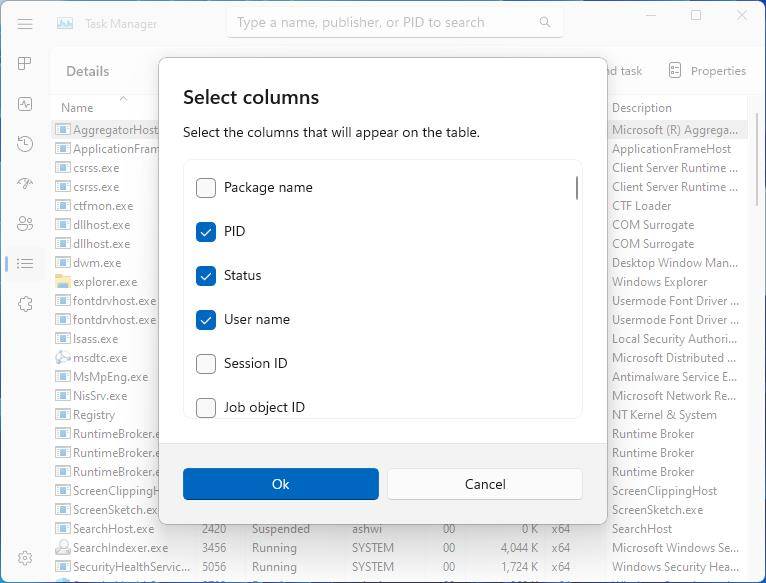Click the Task Manager app icon in title bar
Viewport: 766px width, 583px height.
click(x=65, y=23)
